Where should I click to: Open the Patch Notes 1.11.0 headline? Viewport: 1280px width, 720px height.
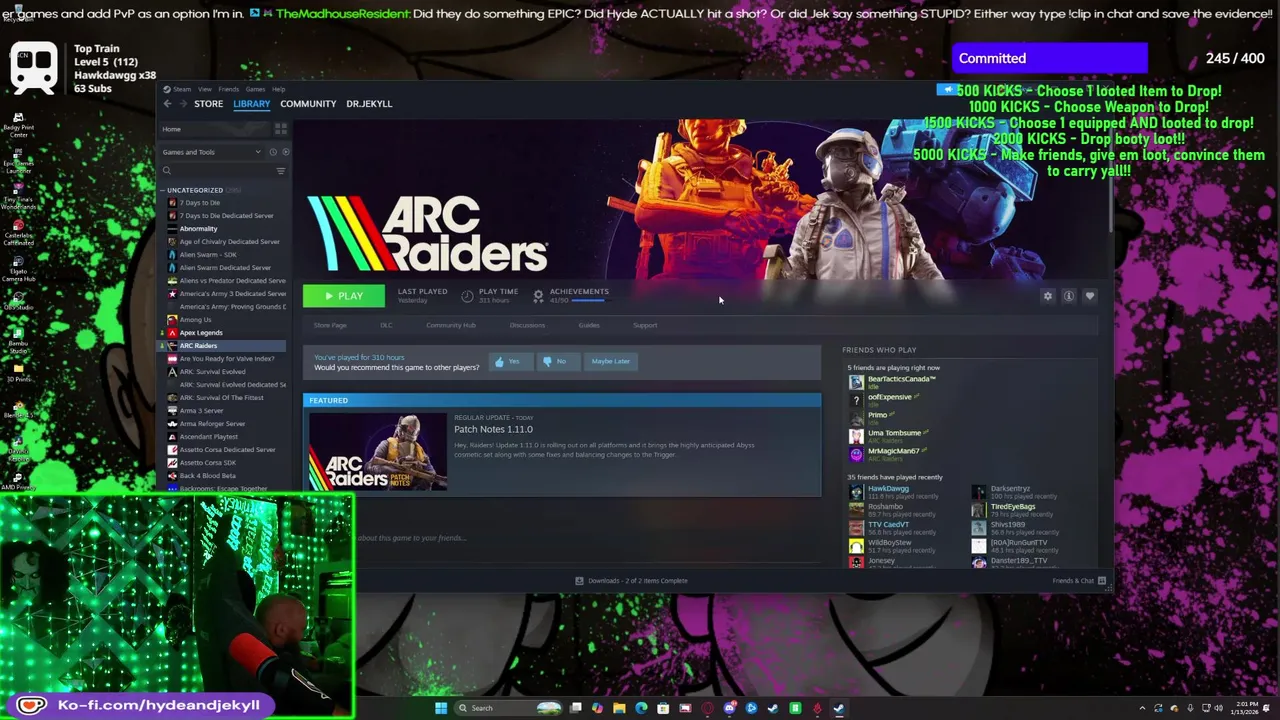[x=493, y=429]
